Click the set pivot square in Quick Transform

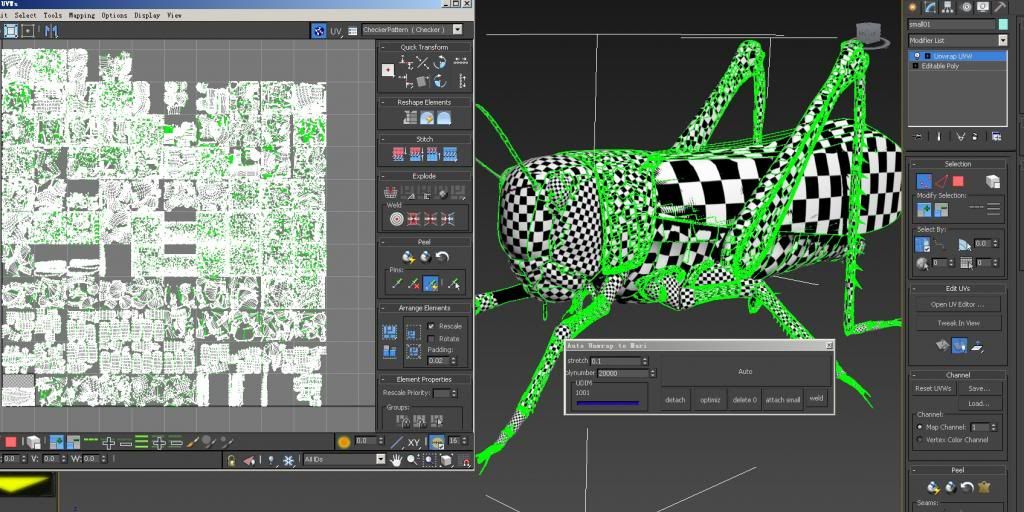(x=388, y=70)
